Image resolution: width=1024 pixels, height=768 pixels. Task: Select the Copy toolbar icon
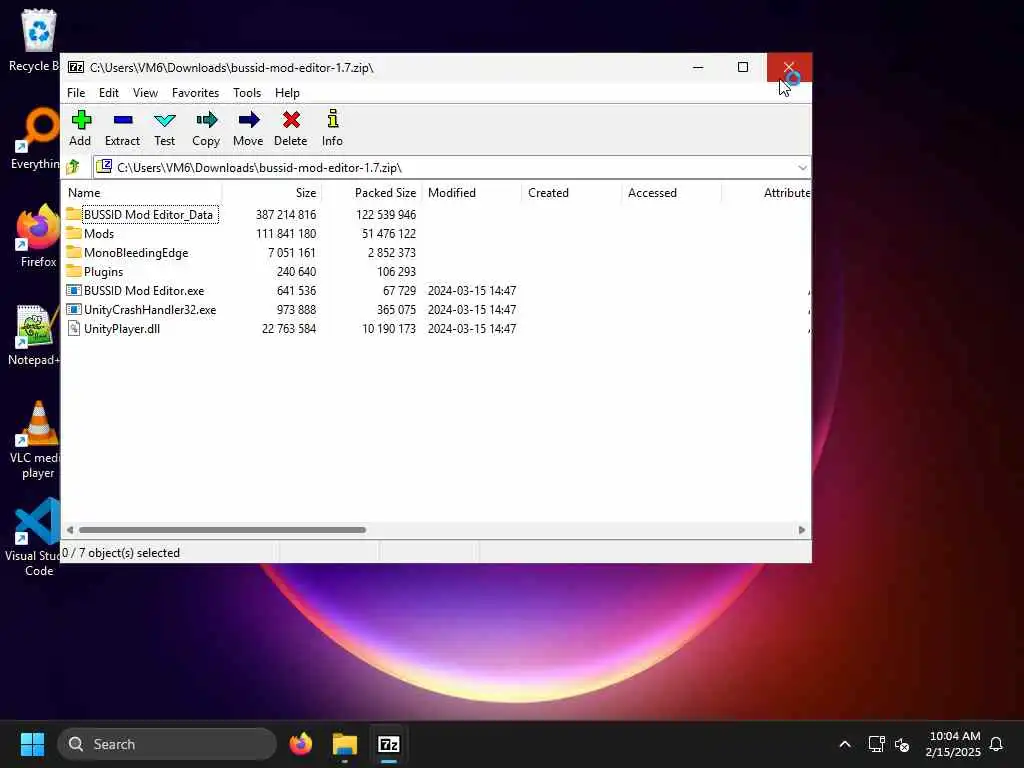click(x=206, y=120)
